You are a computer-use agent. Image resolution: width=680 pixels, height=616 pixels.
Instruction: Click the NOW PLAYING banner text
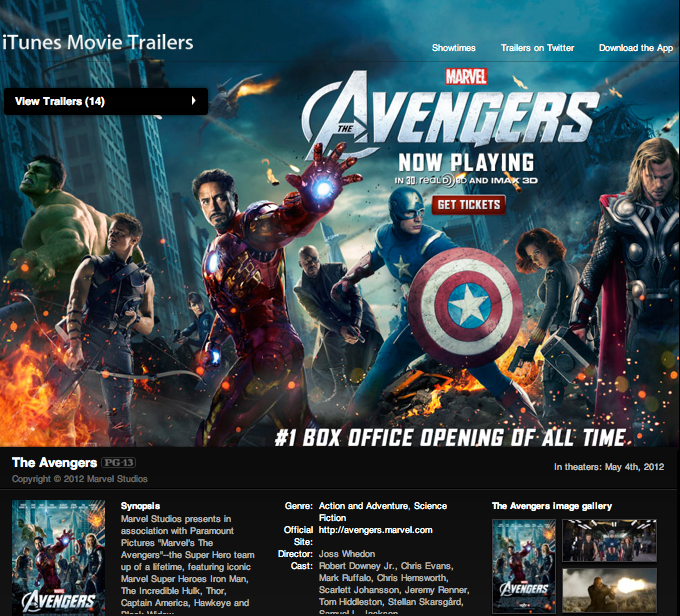466,163
